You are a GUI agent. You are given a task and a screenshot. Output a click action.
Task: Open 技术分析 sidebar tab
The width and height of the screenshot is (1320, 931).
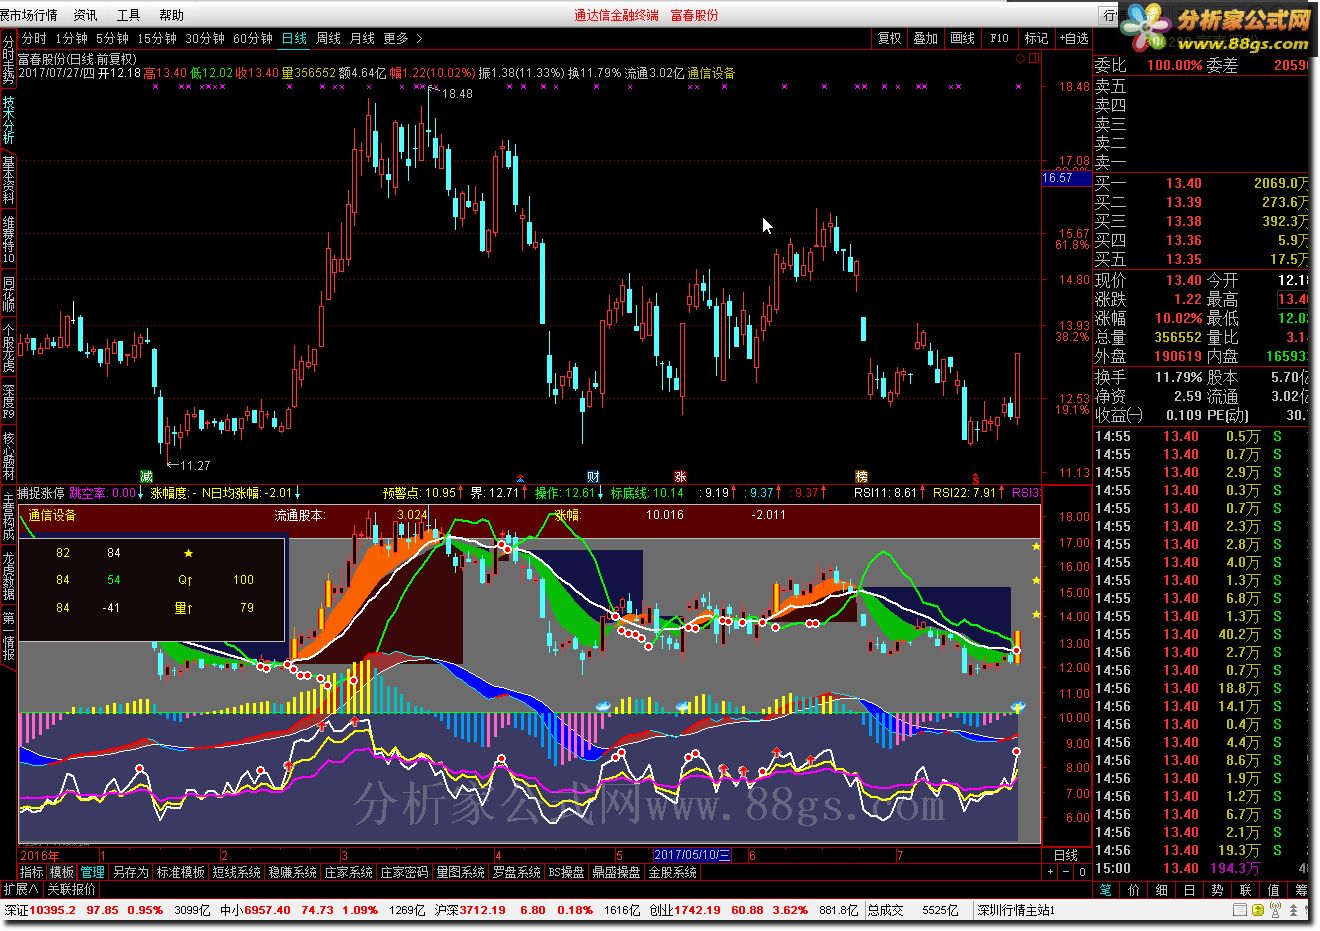point(8,120)
